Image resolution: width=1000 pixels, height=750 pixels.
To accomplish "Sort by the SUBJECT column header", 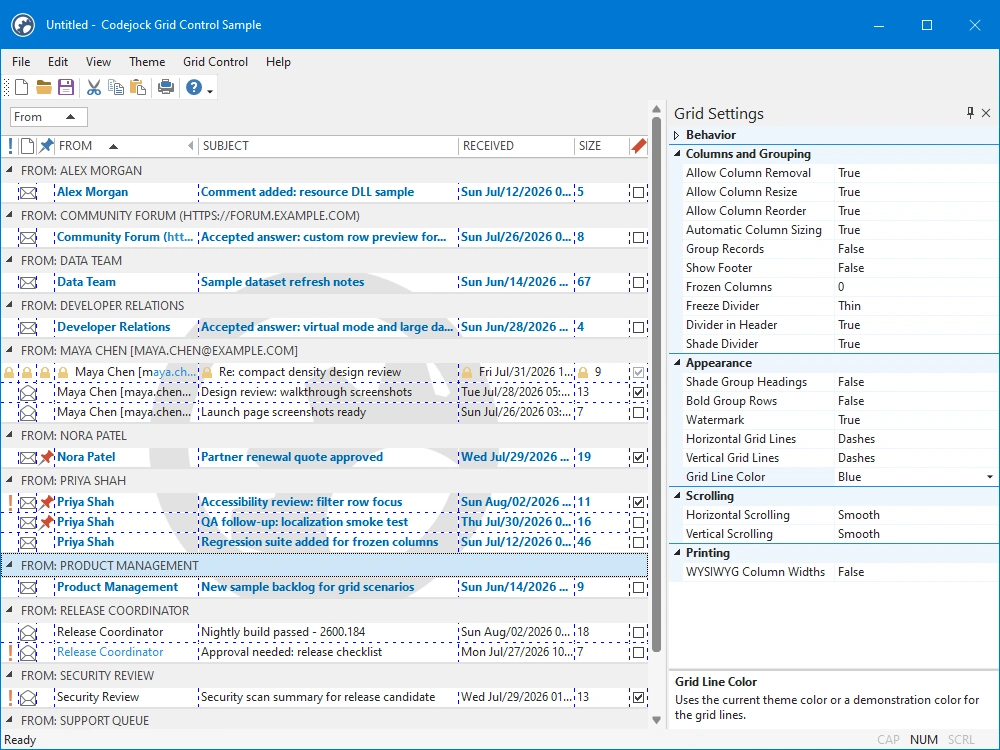I will pos(328,146).
